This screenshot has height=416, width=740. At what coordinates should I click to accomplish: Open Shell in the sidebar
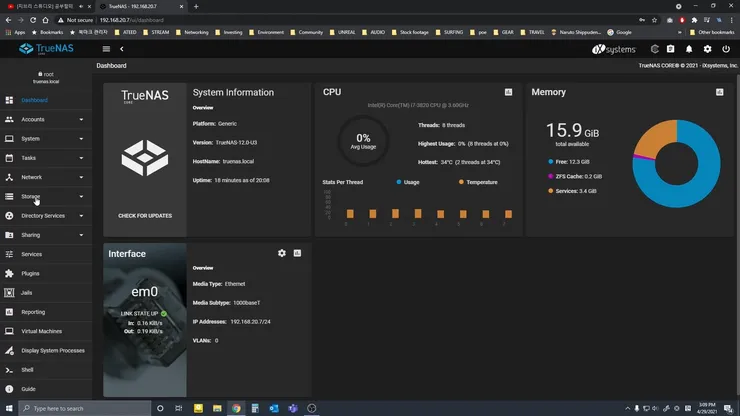click(46, 370)
